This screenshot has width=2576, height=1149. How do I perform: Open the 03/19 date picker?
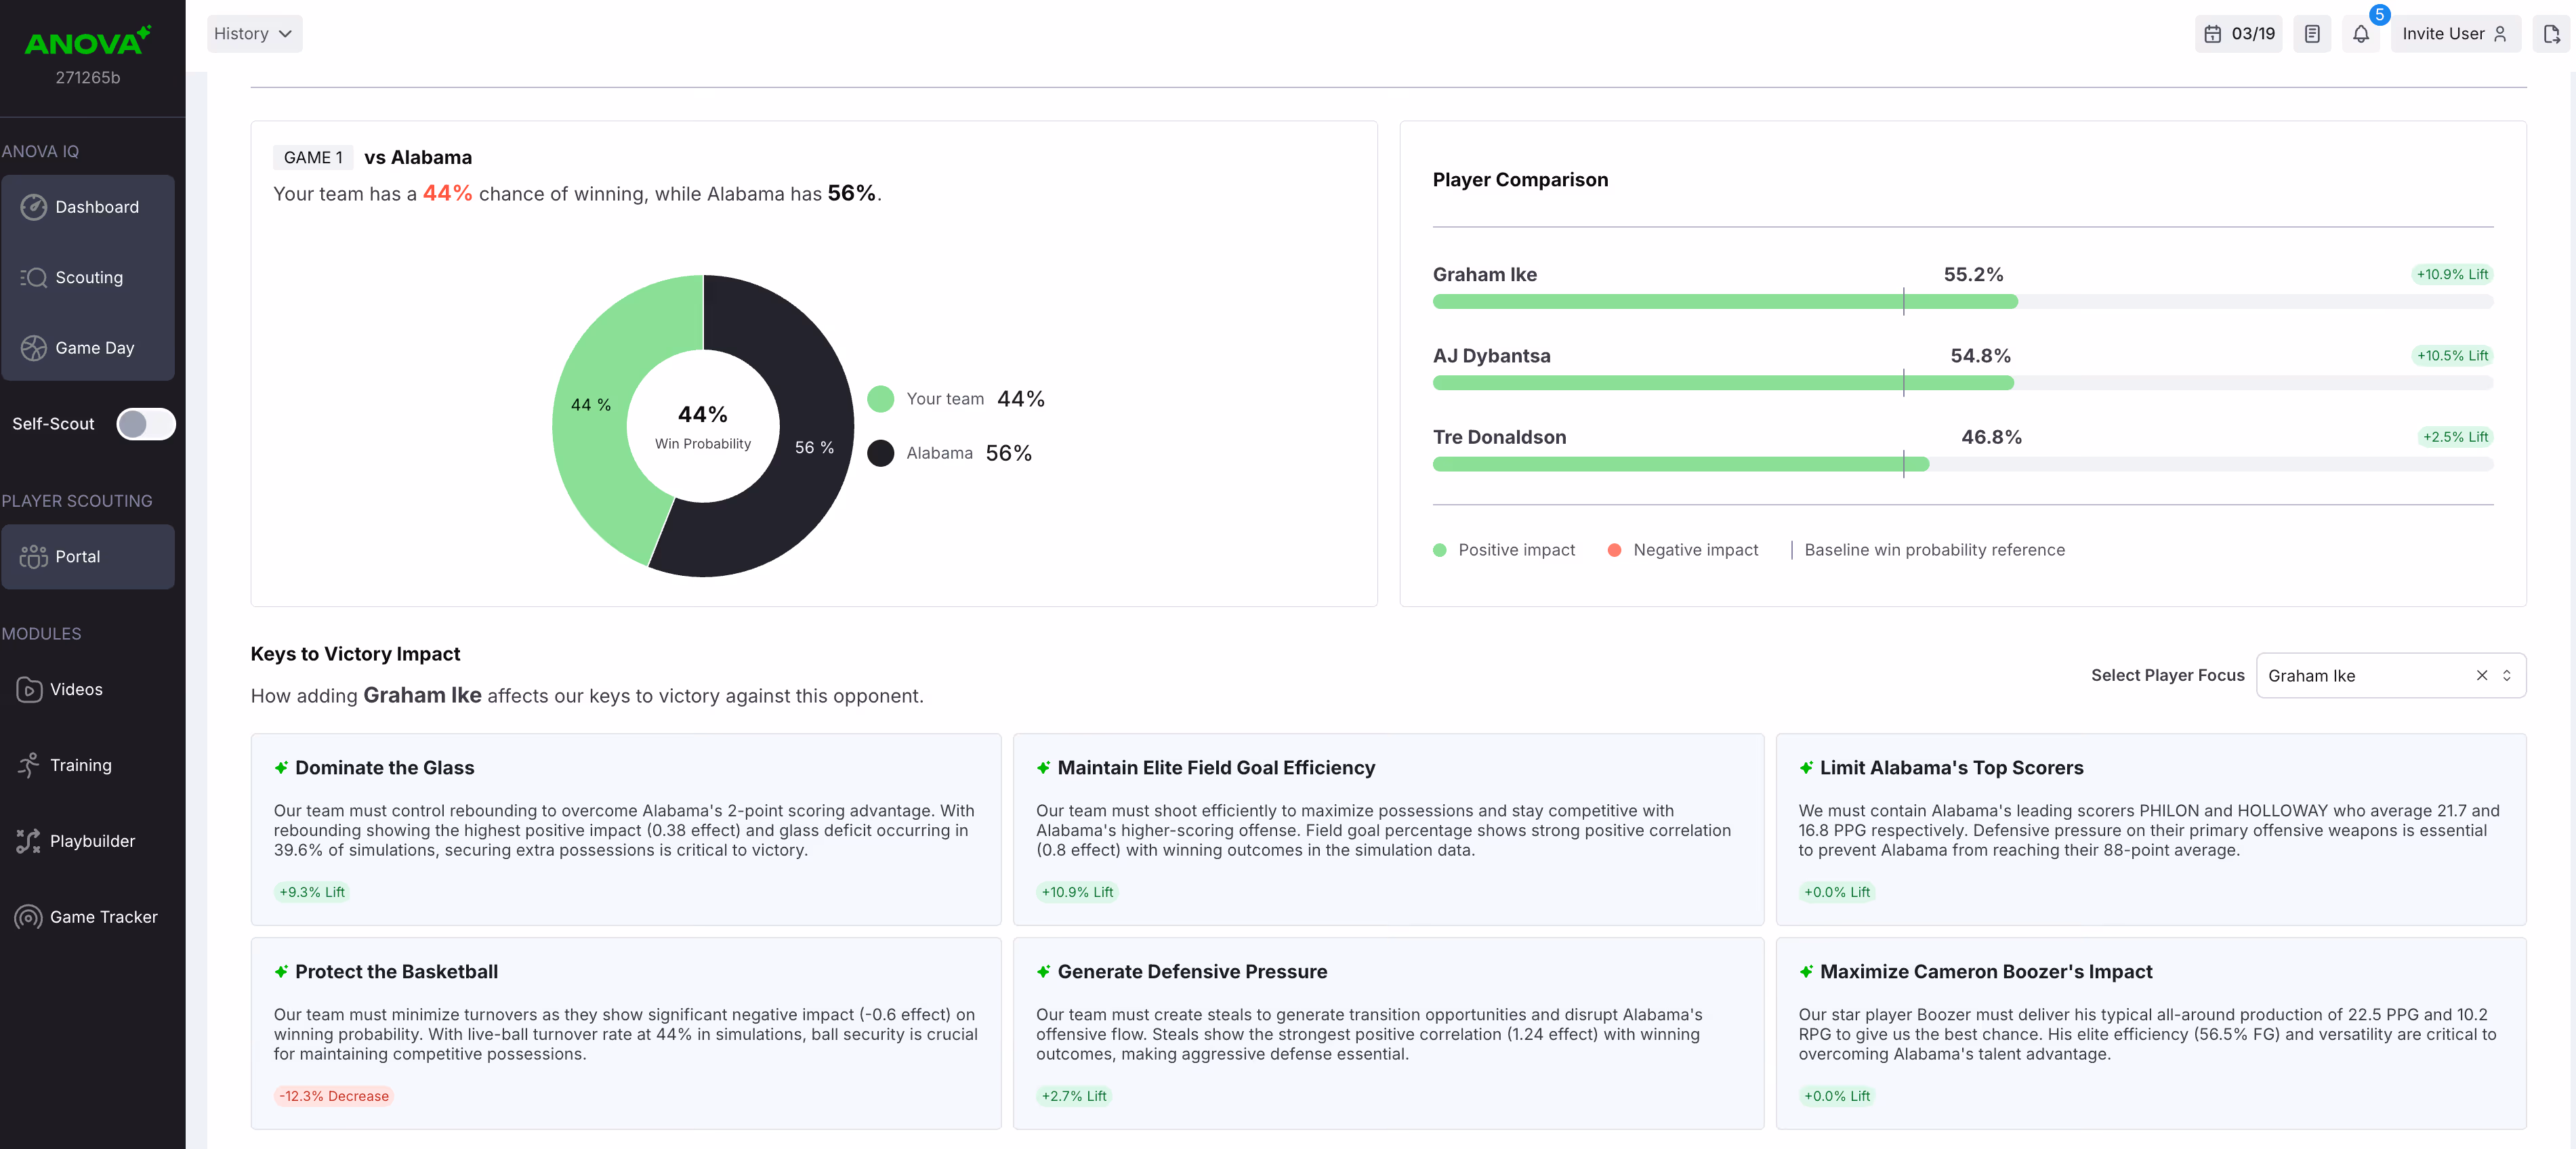point(2238,34)
